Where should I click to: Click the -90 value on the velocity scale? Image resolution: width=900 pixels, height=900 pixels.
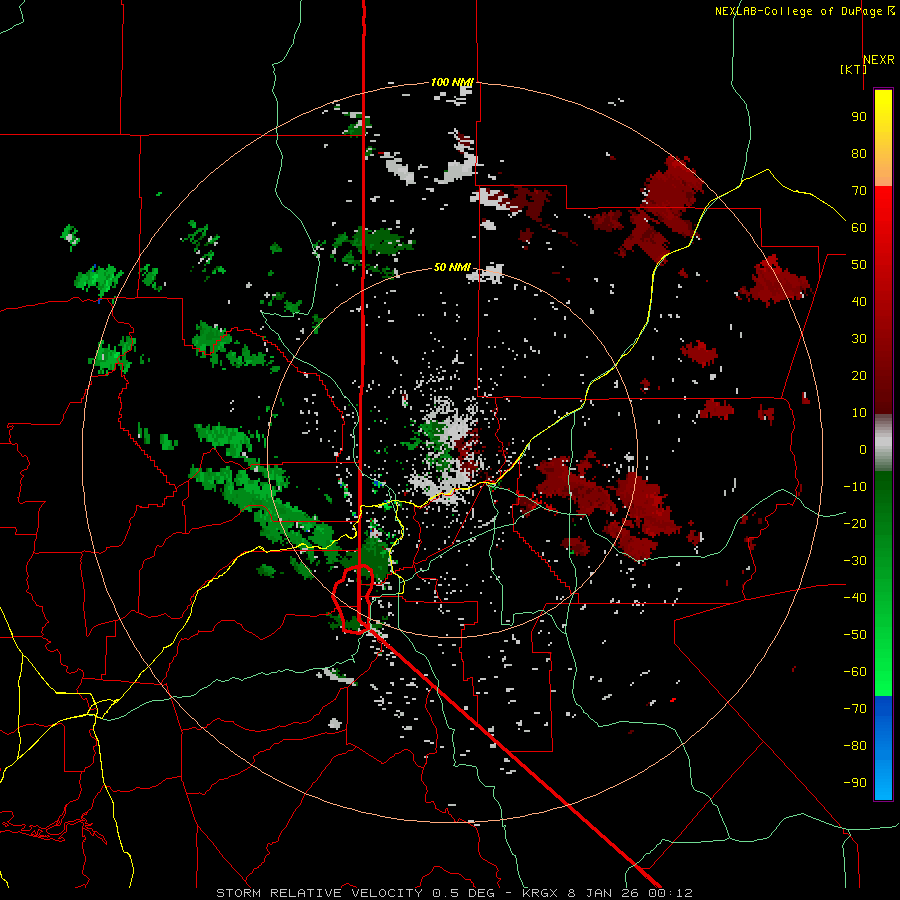click(855, 783)
